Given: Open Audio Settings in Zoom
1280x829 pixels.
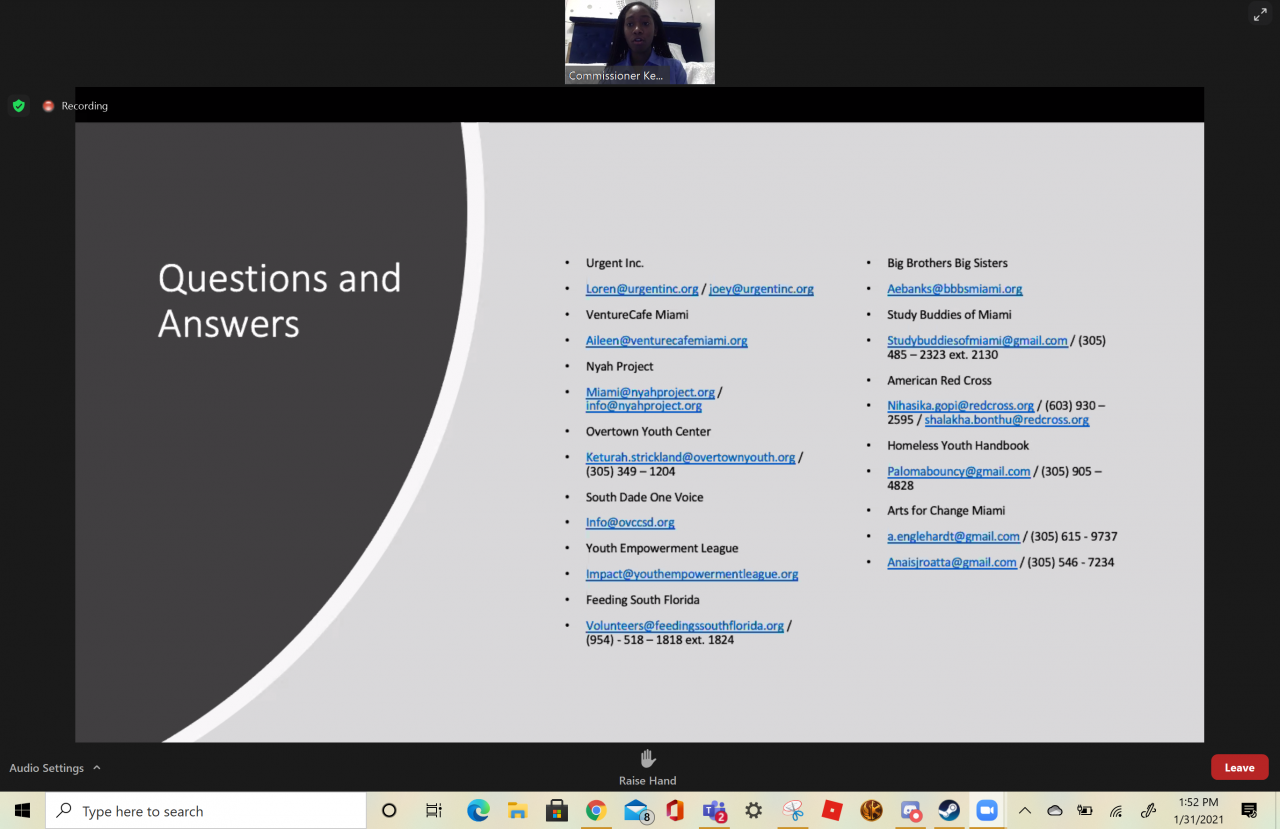Looking at the screenshot, I should click(x=47, y=768).
